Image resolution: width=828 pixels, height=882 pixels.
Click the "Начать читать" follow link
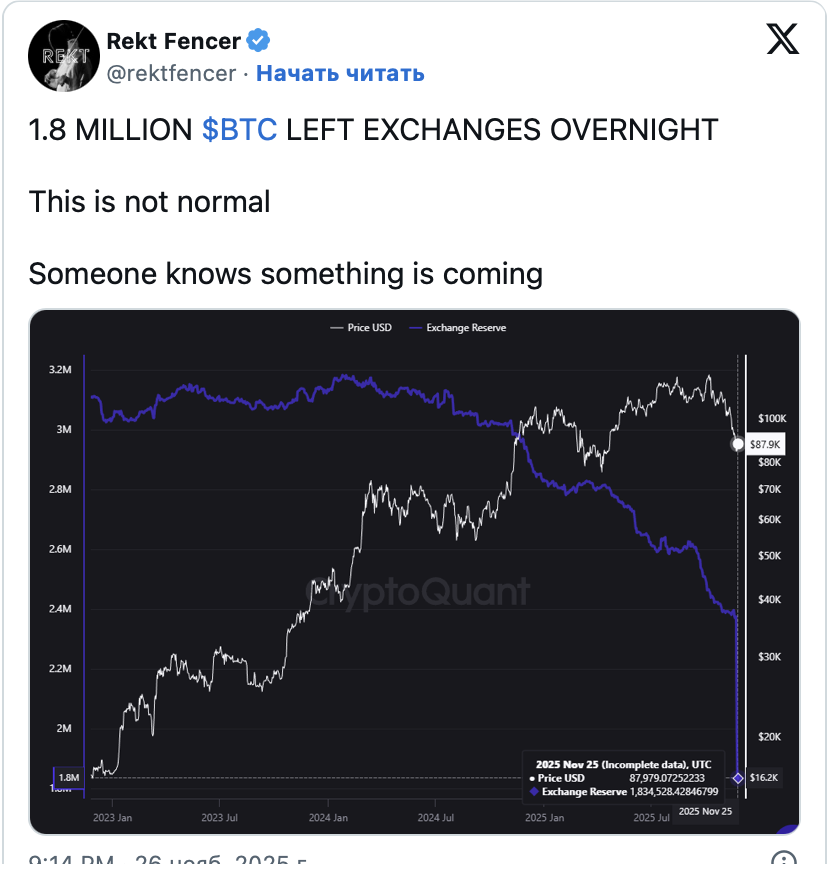[x=340, y=73]
